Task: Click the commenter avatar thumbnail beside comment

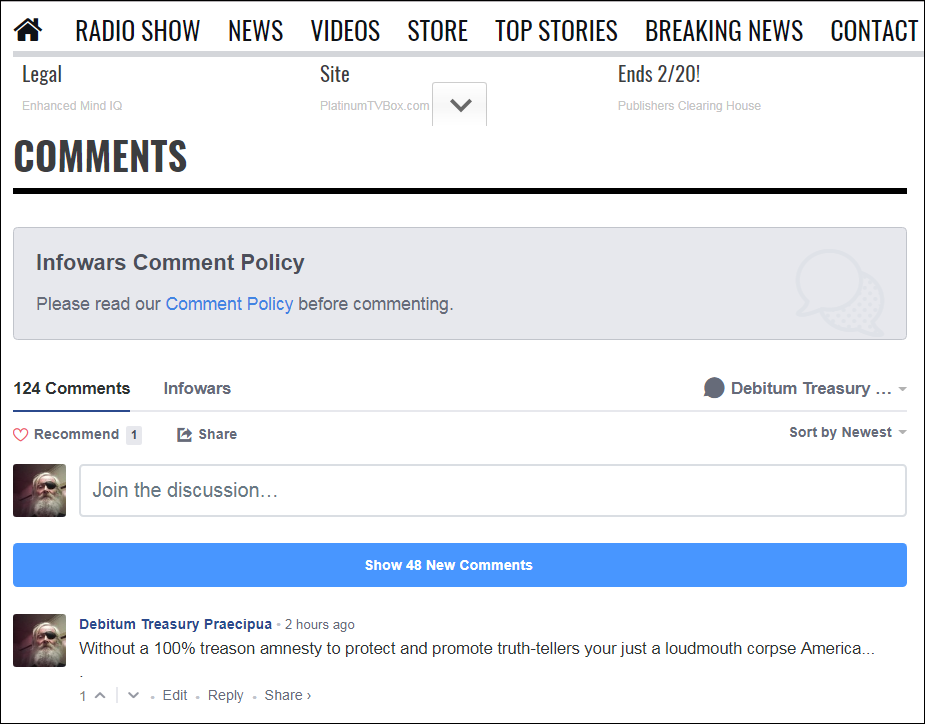Action: pos(40,640)
